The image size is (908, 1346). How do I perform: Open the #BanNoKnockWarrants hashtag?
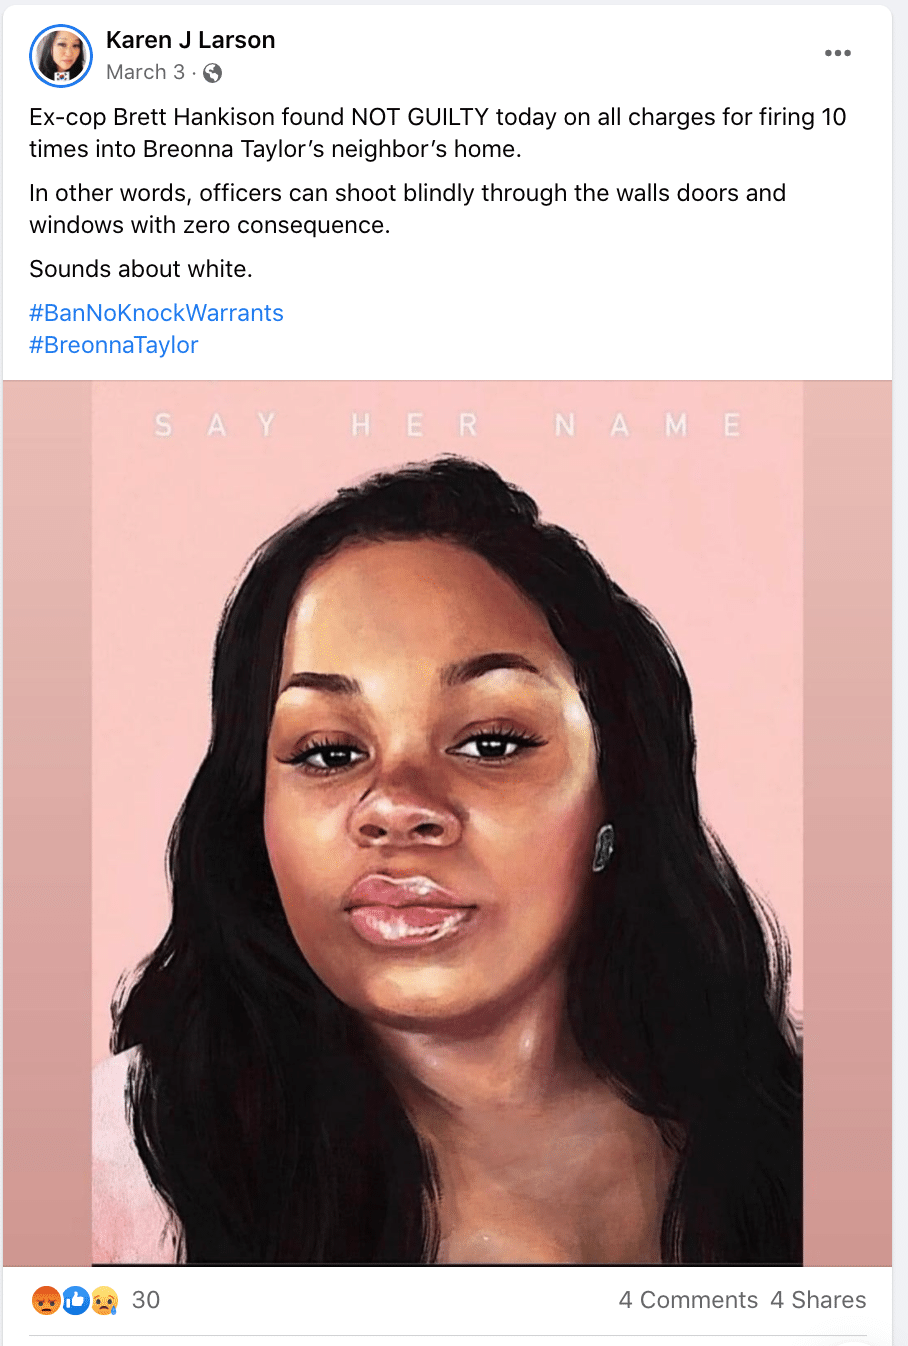click(156, 313)
